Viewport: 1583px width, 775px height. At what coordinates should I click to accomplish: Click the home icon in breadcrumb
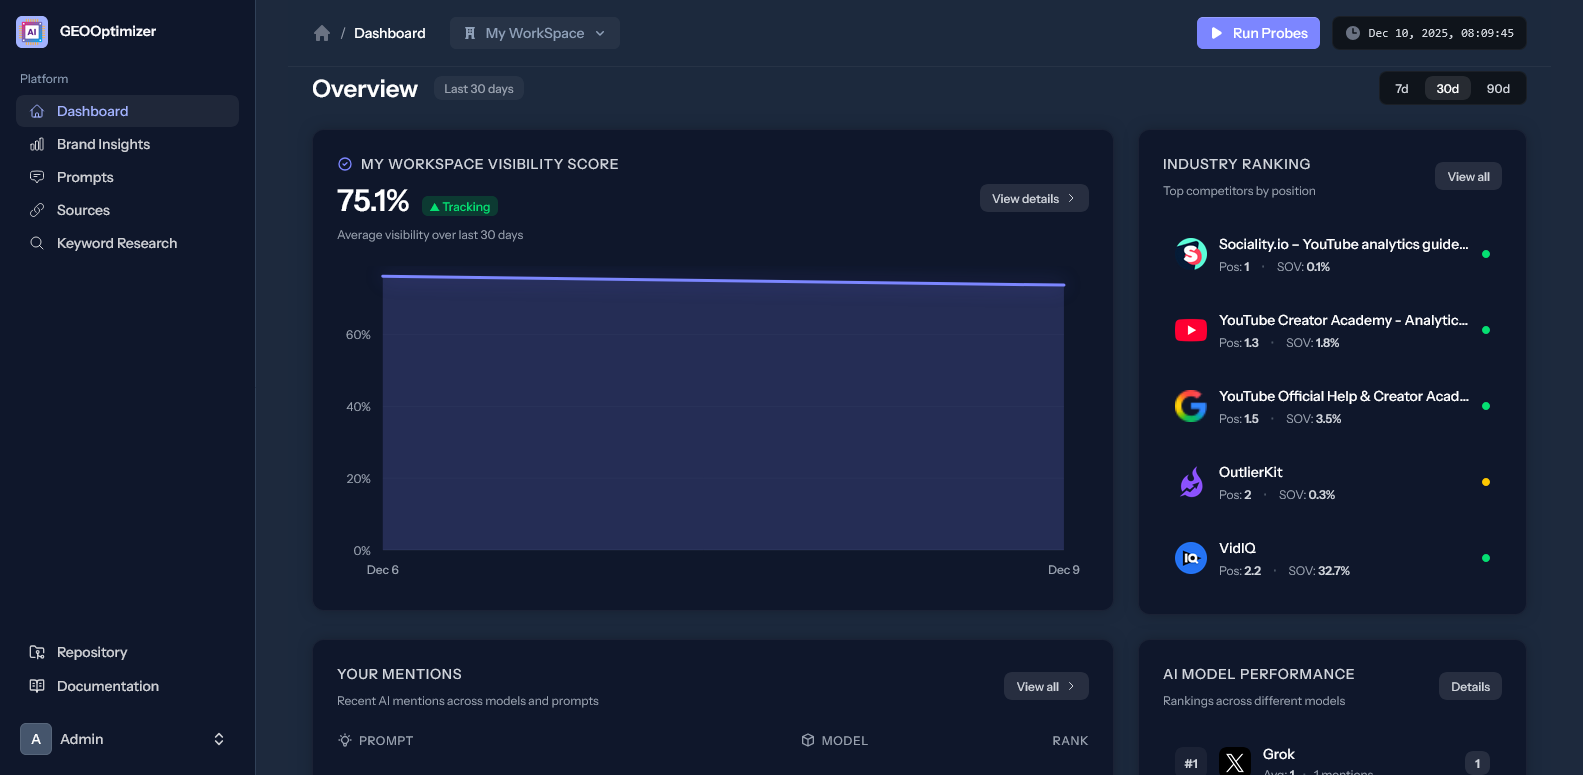coord(322,33)
